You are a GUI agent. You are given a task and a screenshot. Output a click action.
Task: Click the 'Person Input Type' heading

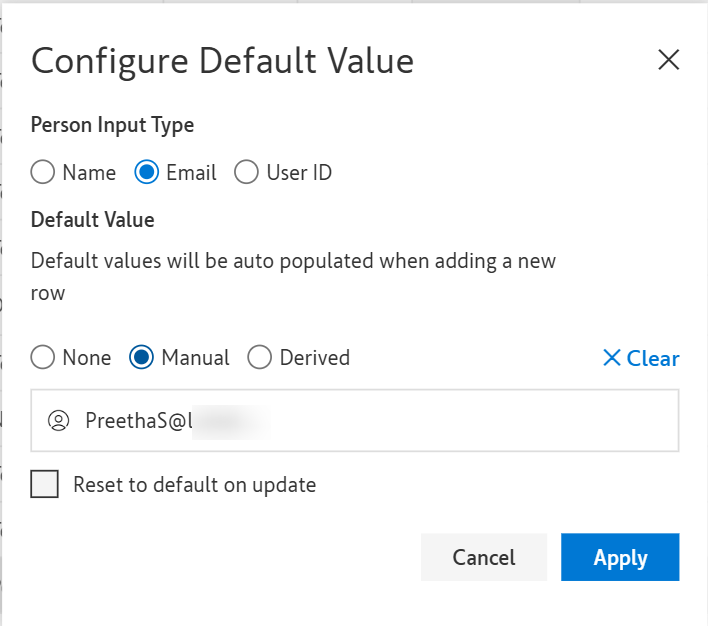[112, 125]
